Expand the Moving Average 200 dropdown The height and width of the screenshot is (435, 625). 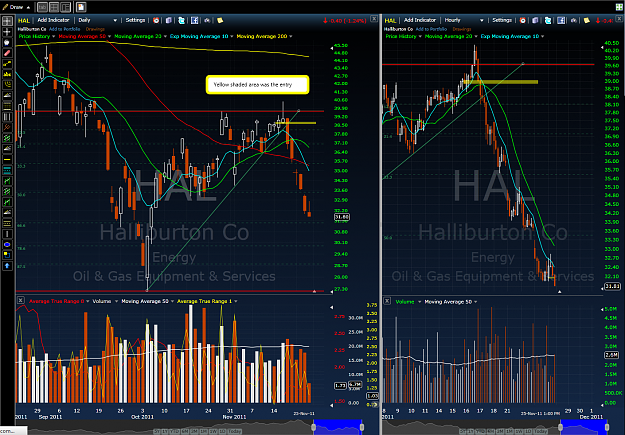click(291, 37)
